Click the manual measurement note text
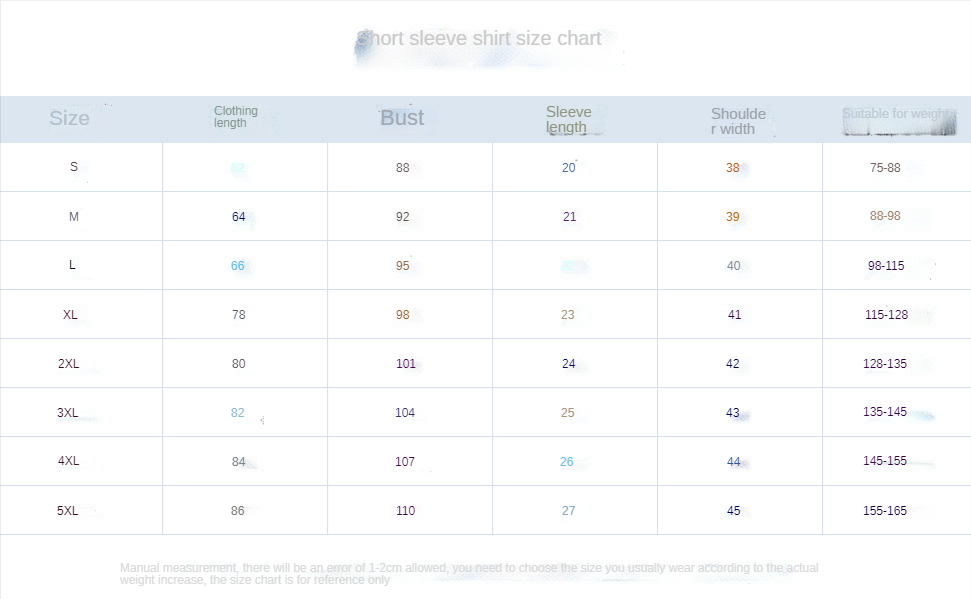971x599 pixels. (x=469, y=574)
